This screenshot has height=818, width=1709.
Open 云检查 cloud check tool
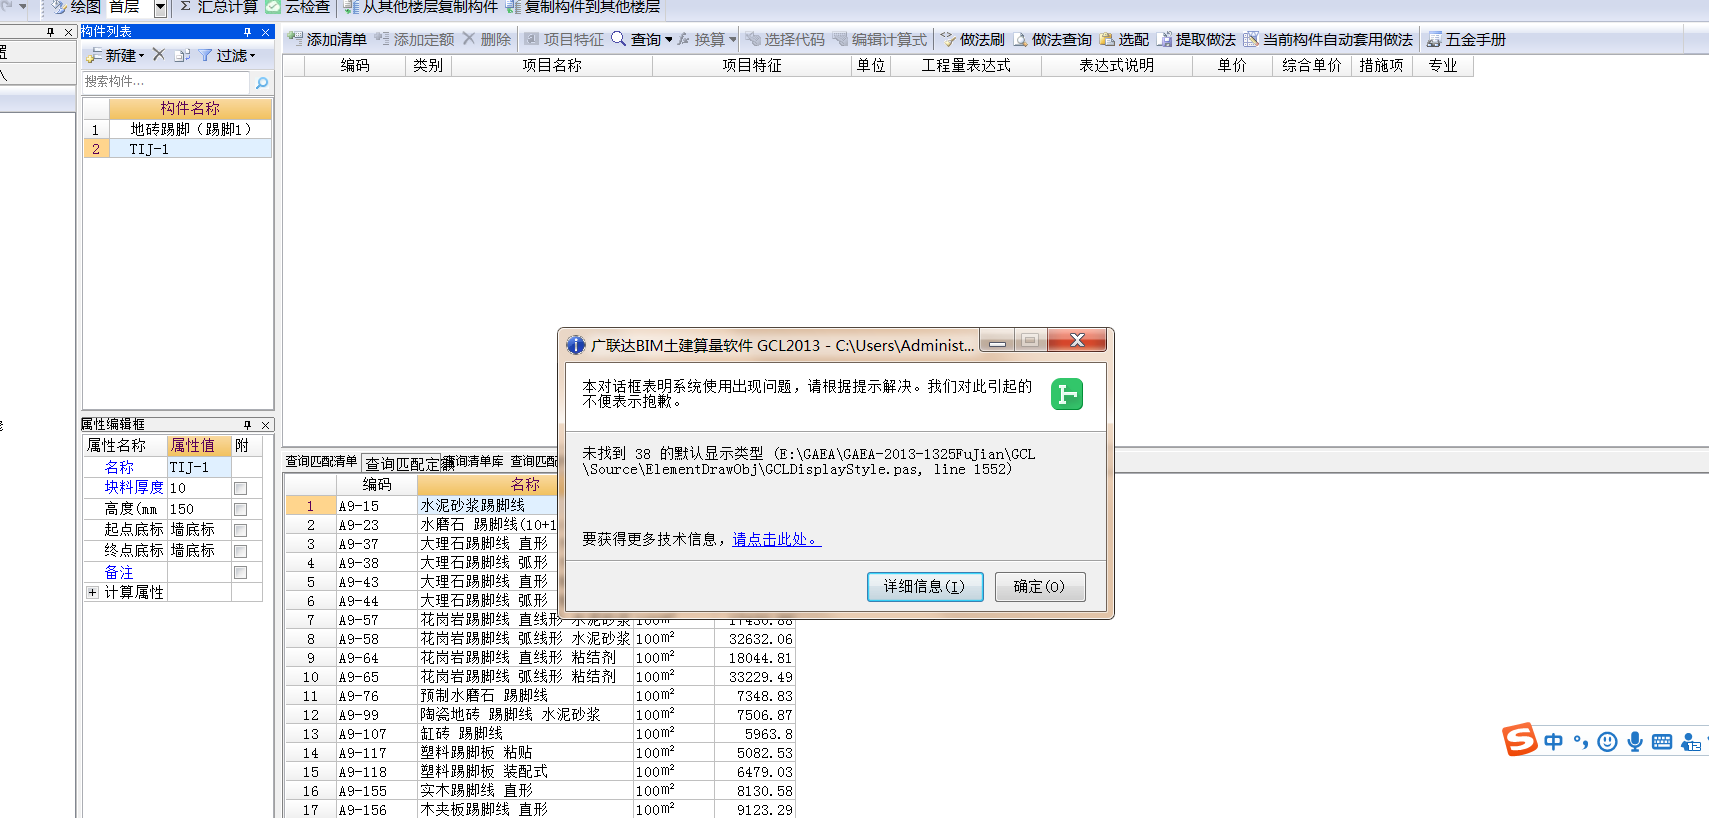click(298, 7)
